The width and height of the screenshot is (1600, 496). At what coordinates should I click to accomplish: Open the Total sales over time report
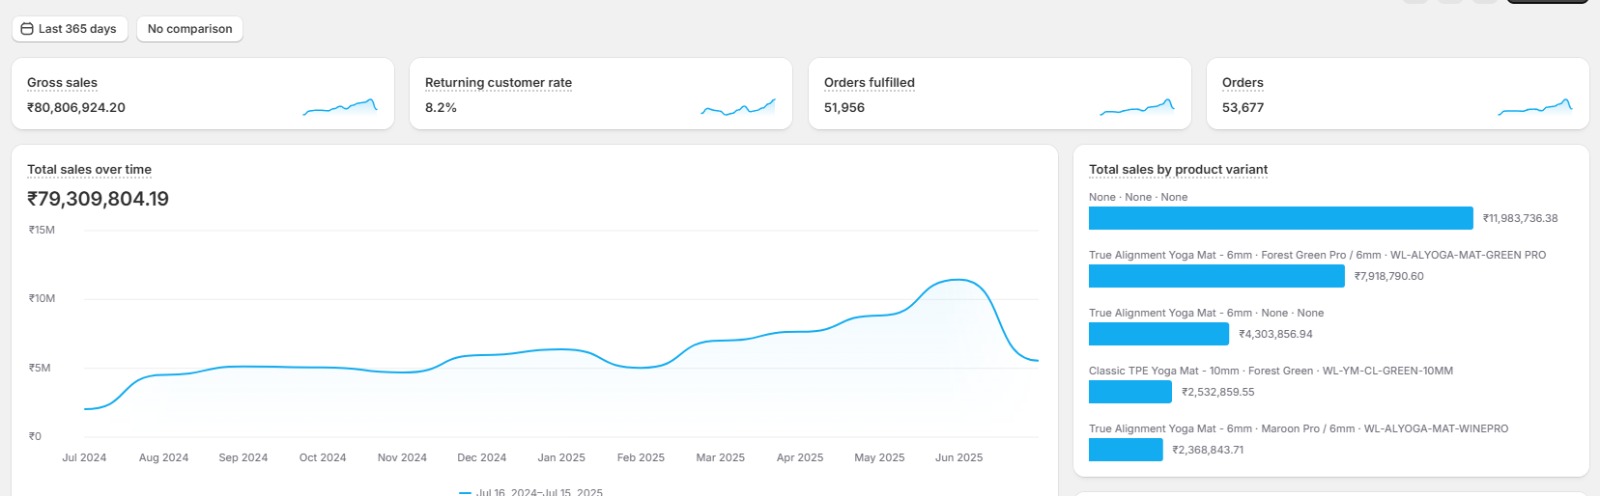(x=89, y=170)
